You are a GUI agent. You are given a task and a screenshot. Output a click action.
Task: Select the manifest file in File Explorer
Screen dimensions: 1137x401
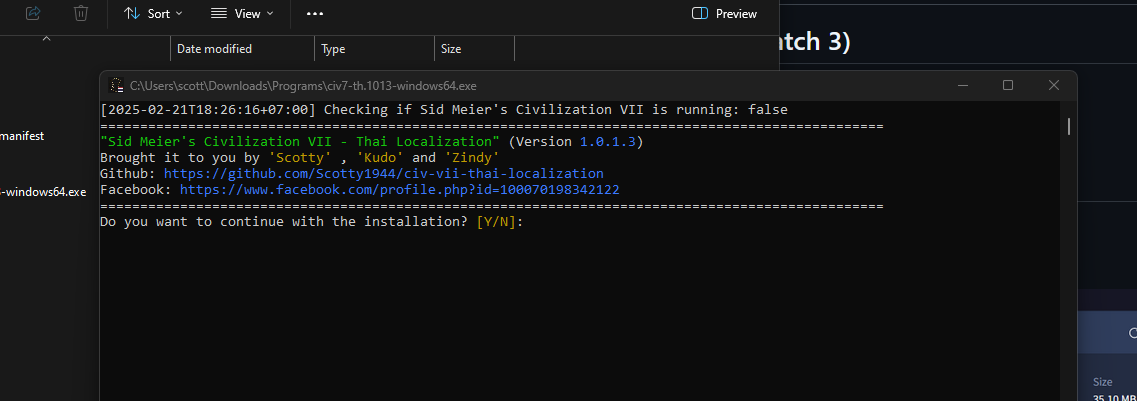(22, 136)
